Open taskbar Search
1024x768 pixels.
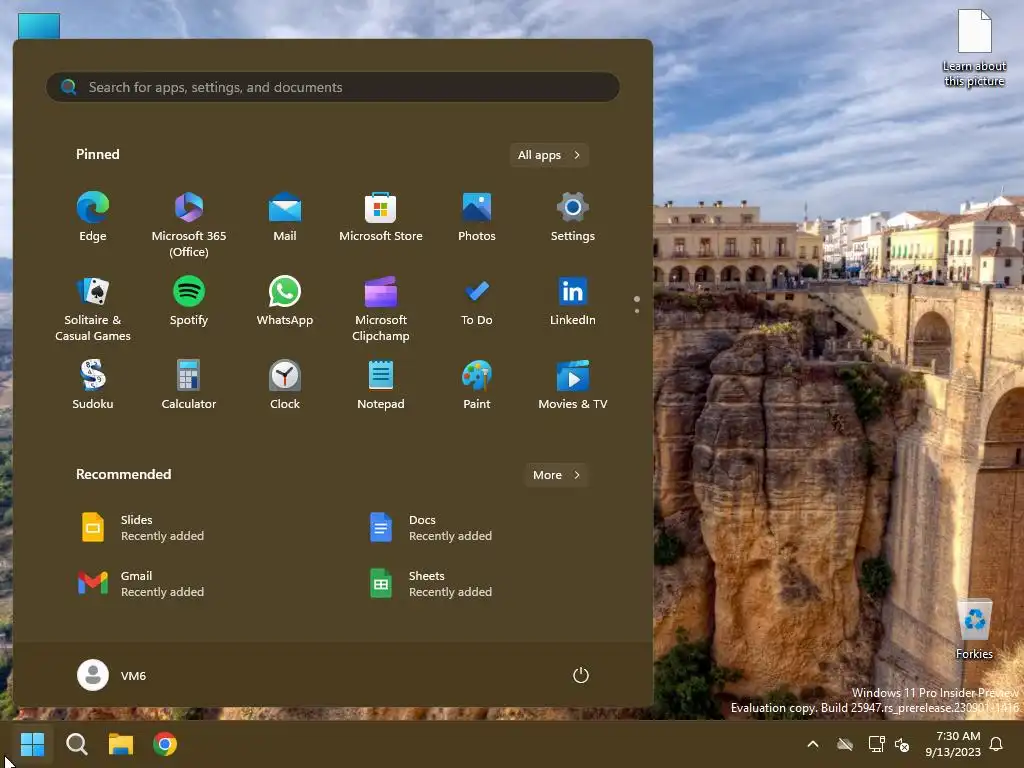[x=77, y=744]
